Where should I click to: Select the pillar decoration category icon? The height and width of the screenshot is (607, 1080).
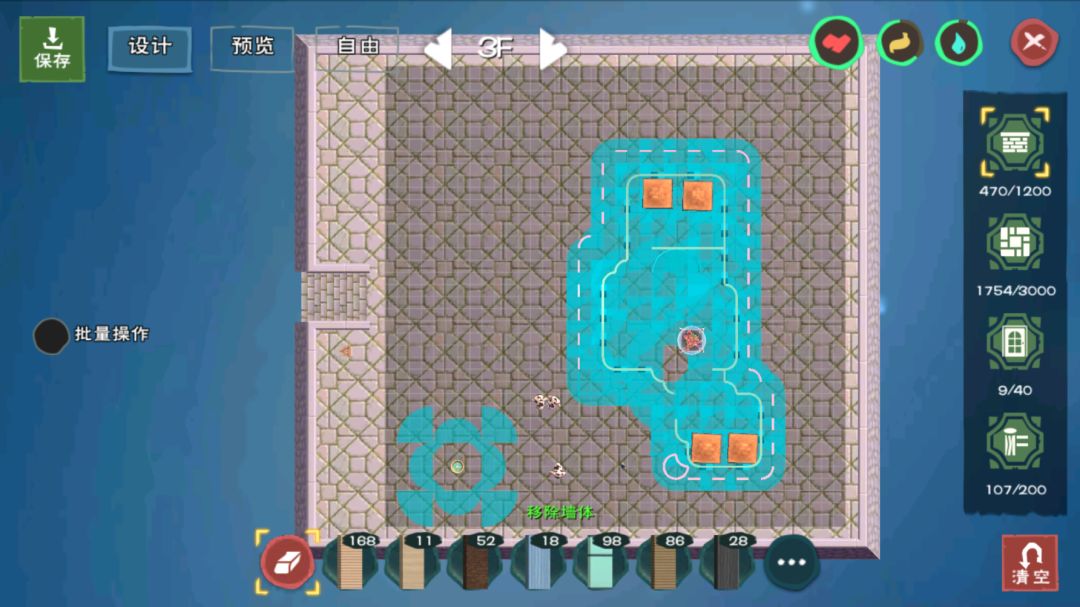pos(1015,442)
